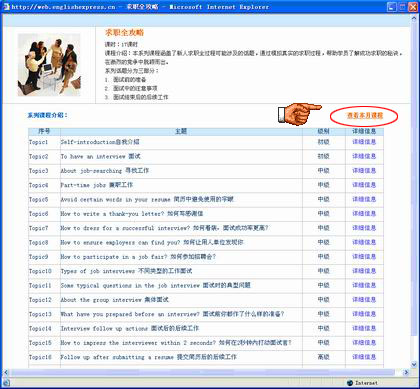Open detail link for Topic10 Types of job interviews
The image size is (420, 389).
click(364, 271)
